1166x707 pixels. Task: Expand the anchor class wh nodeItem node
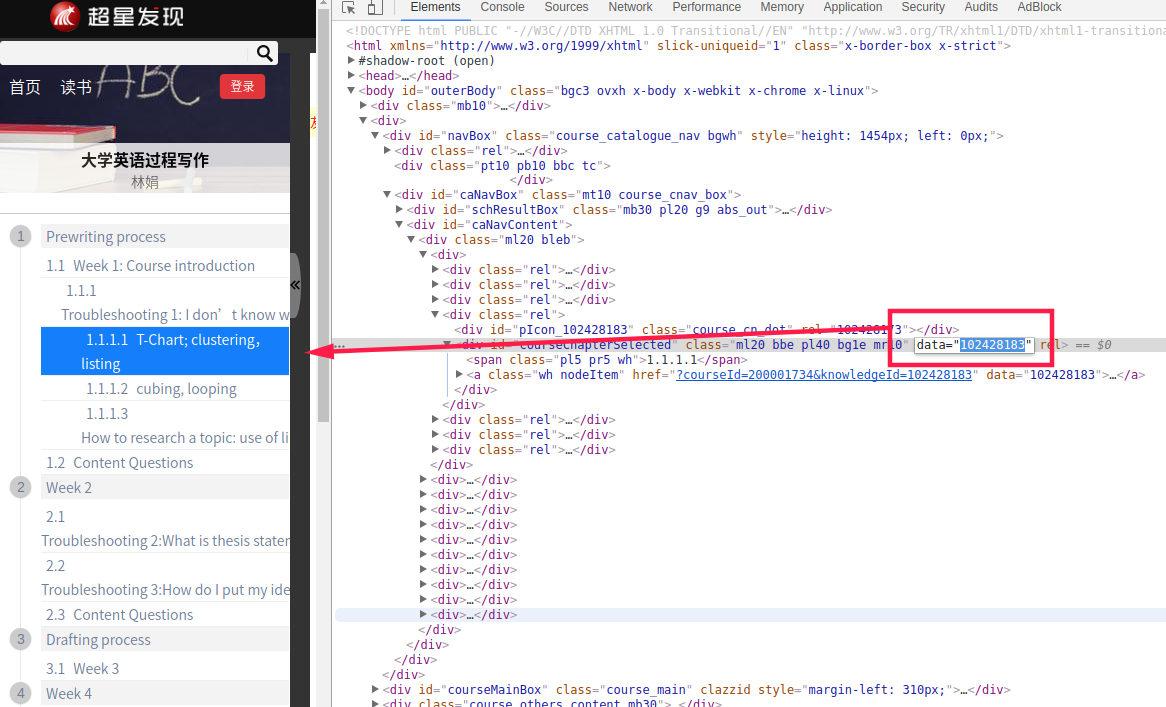click(459, 375)
